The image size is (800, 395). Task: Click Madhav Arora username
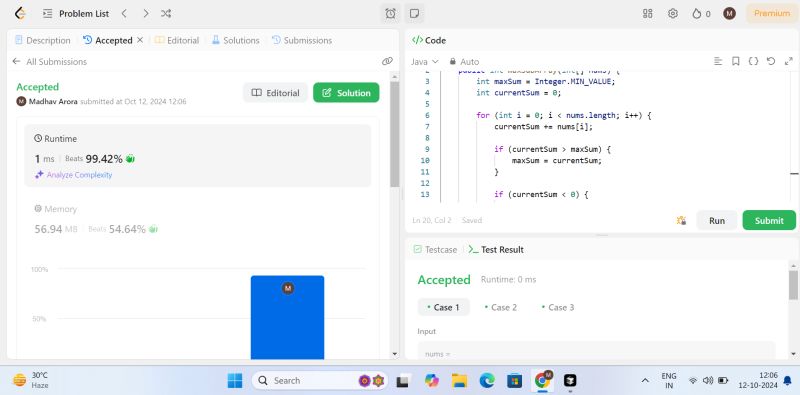click(54, 102)
